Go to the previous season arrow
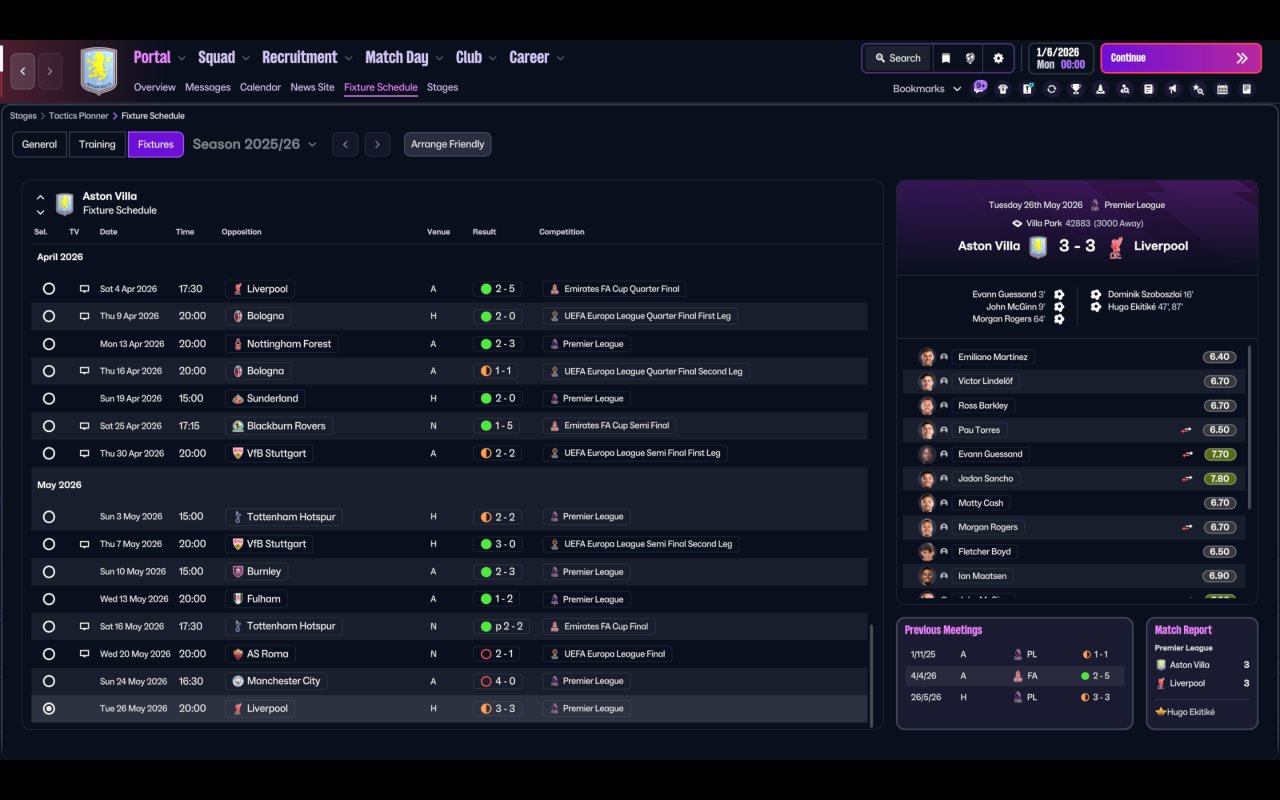 point(345,144)
